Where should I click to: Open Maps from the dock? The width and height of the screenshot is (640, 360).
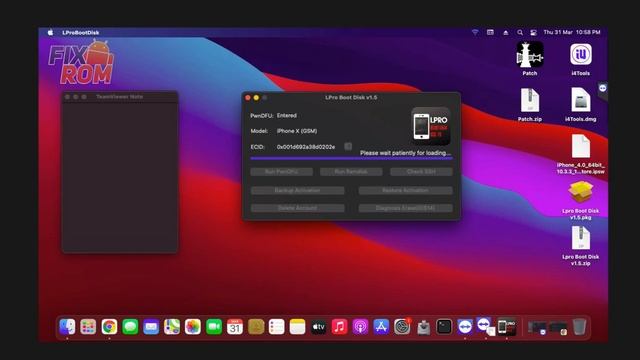(172, 327)
